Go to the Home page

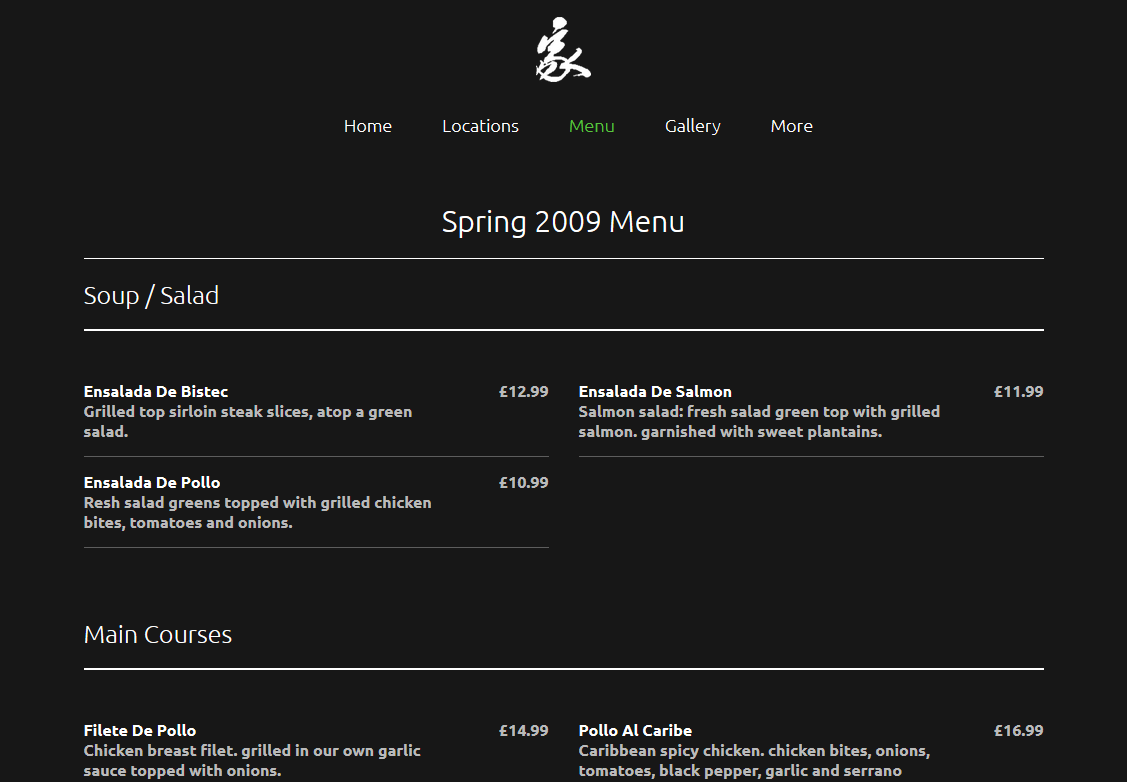tap(367, 126)
